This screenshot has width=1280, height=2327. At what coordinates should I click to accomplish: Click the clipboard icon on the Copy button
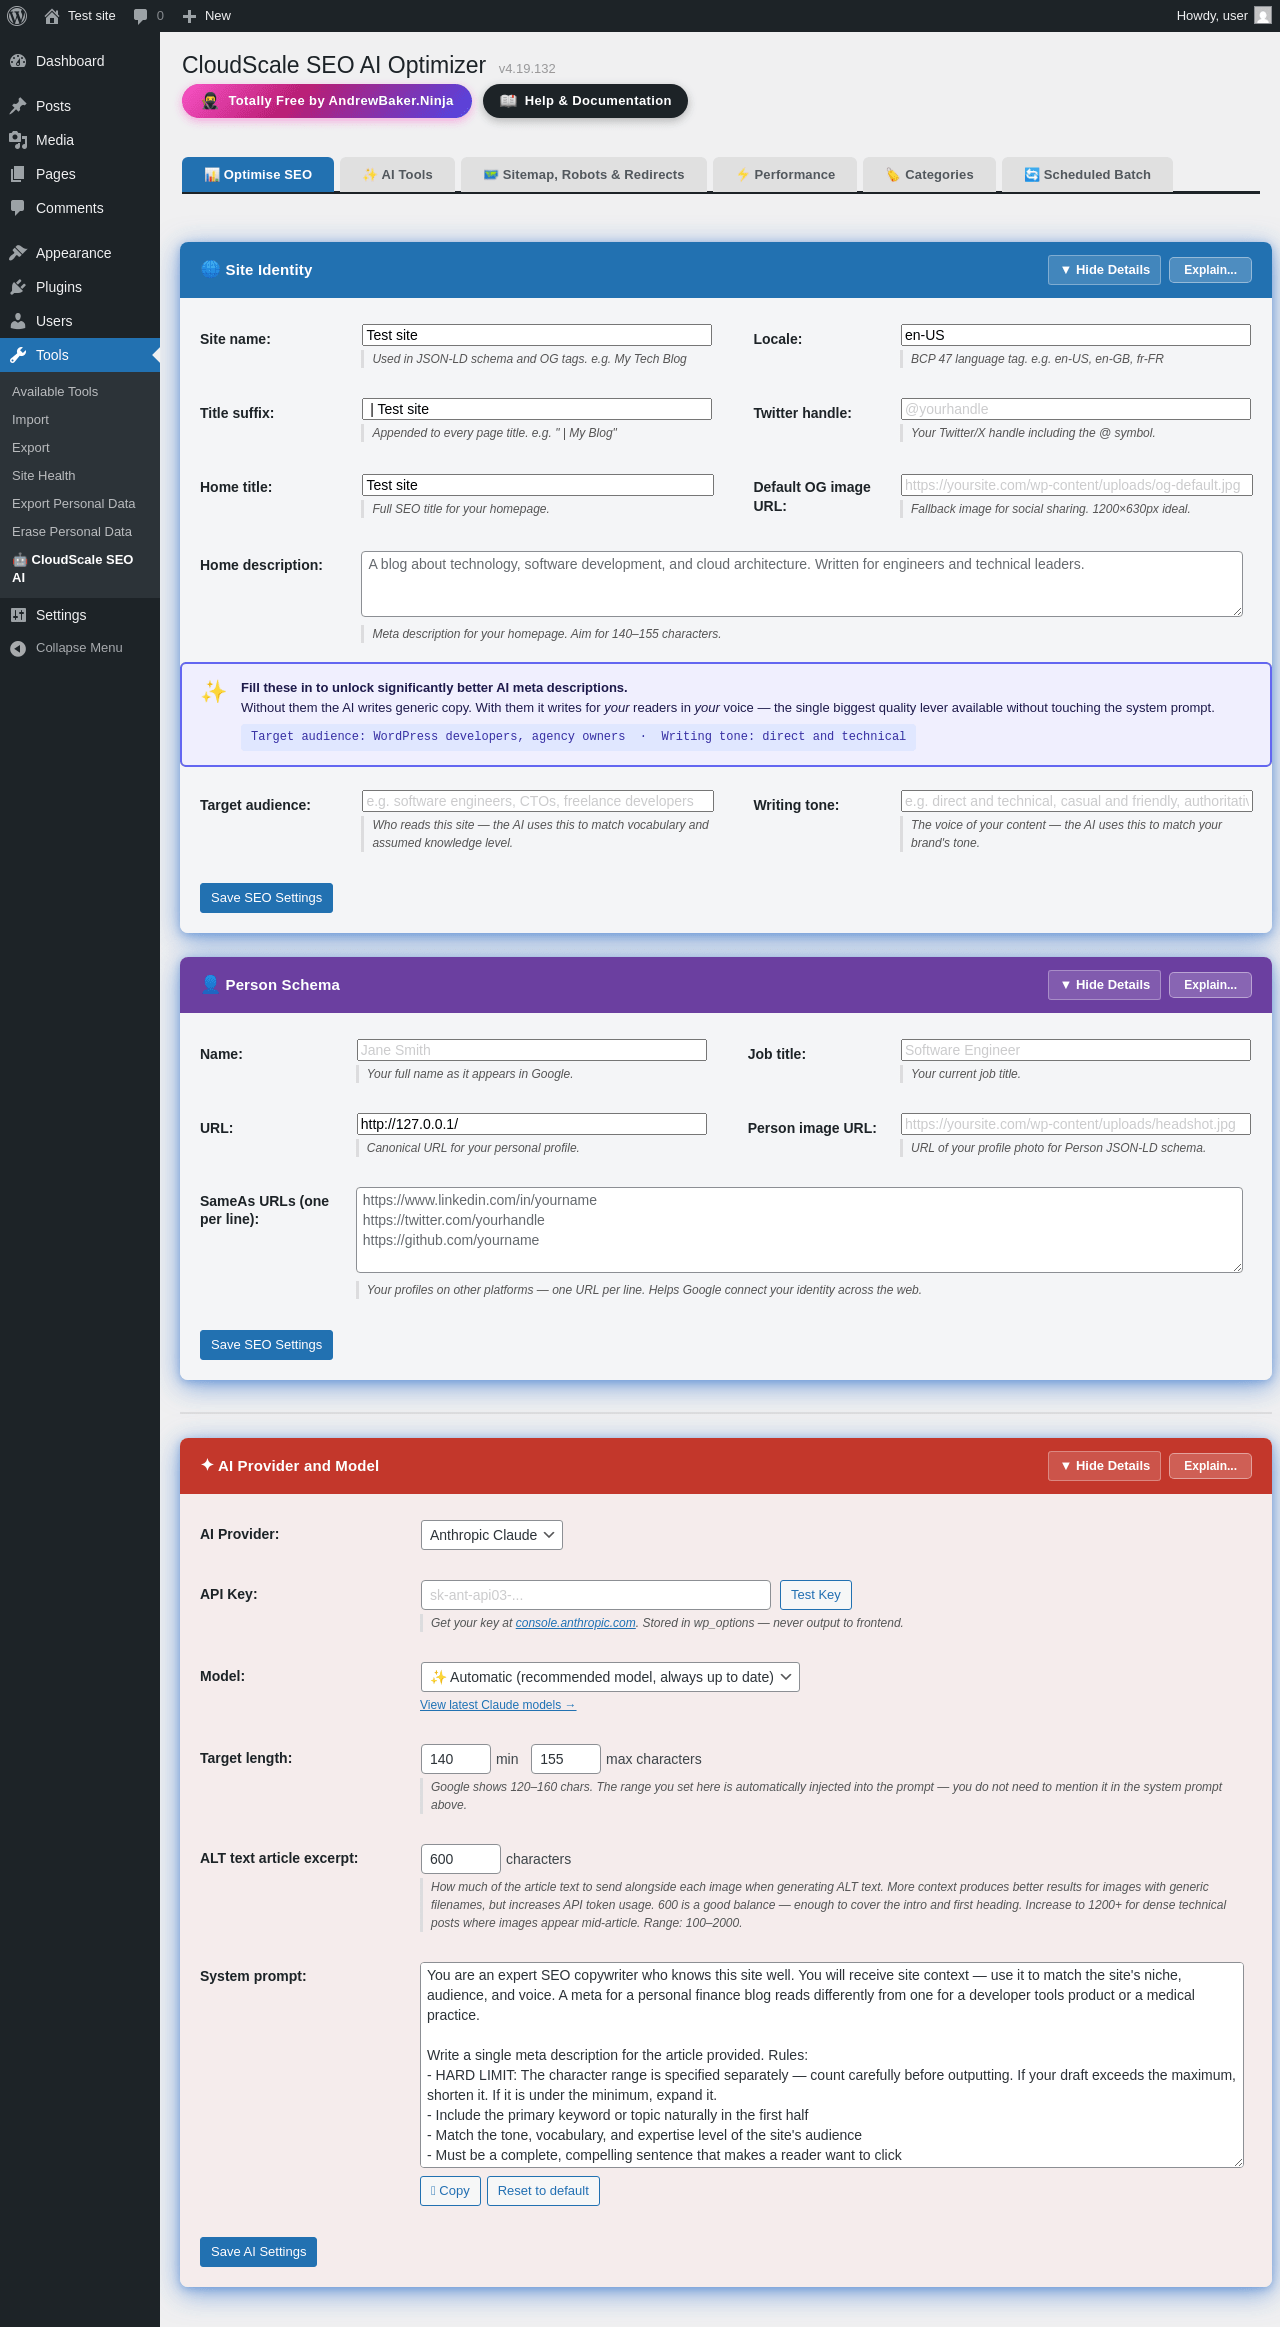(x=433, y=2190)
